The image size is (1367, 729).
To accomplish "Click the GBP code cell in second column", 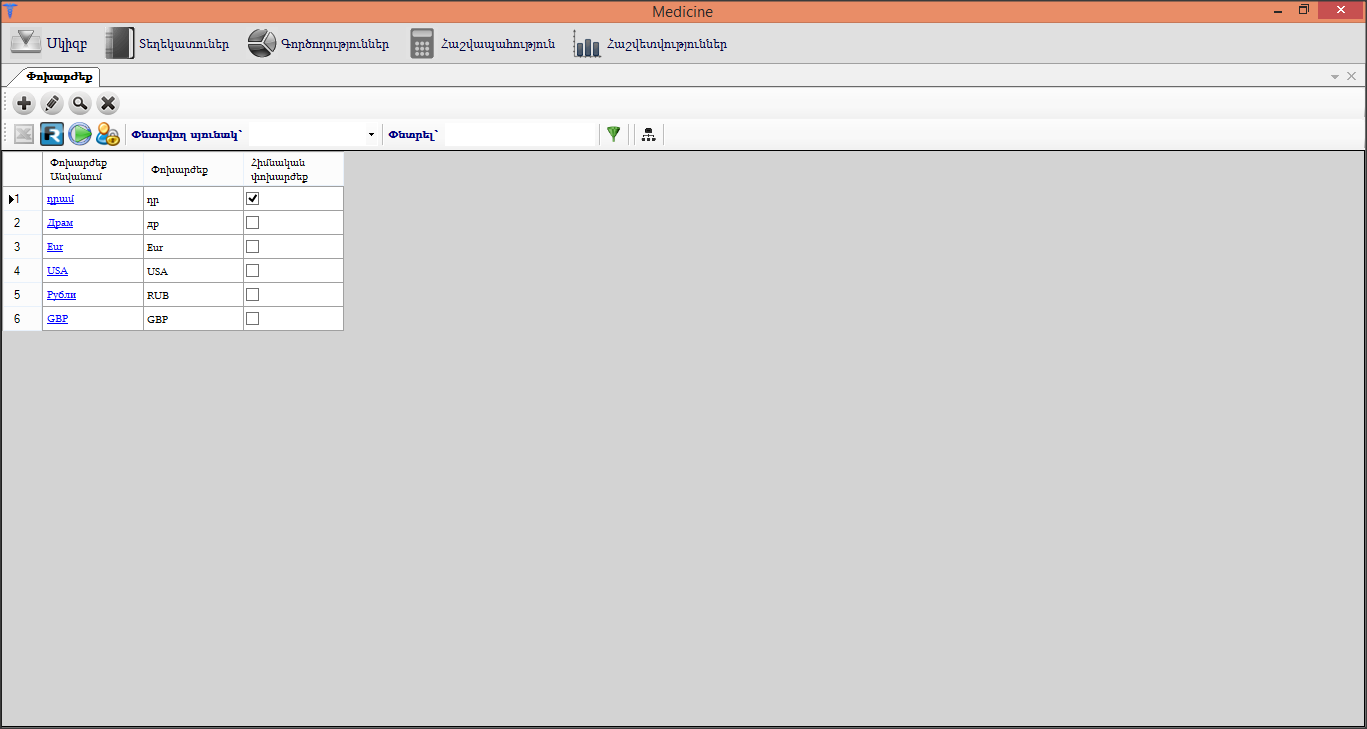I will point(194,319).
